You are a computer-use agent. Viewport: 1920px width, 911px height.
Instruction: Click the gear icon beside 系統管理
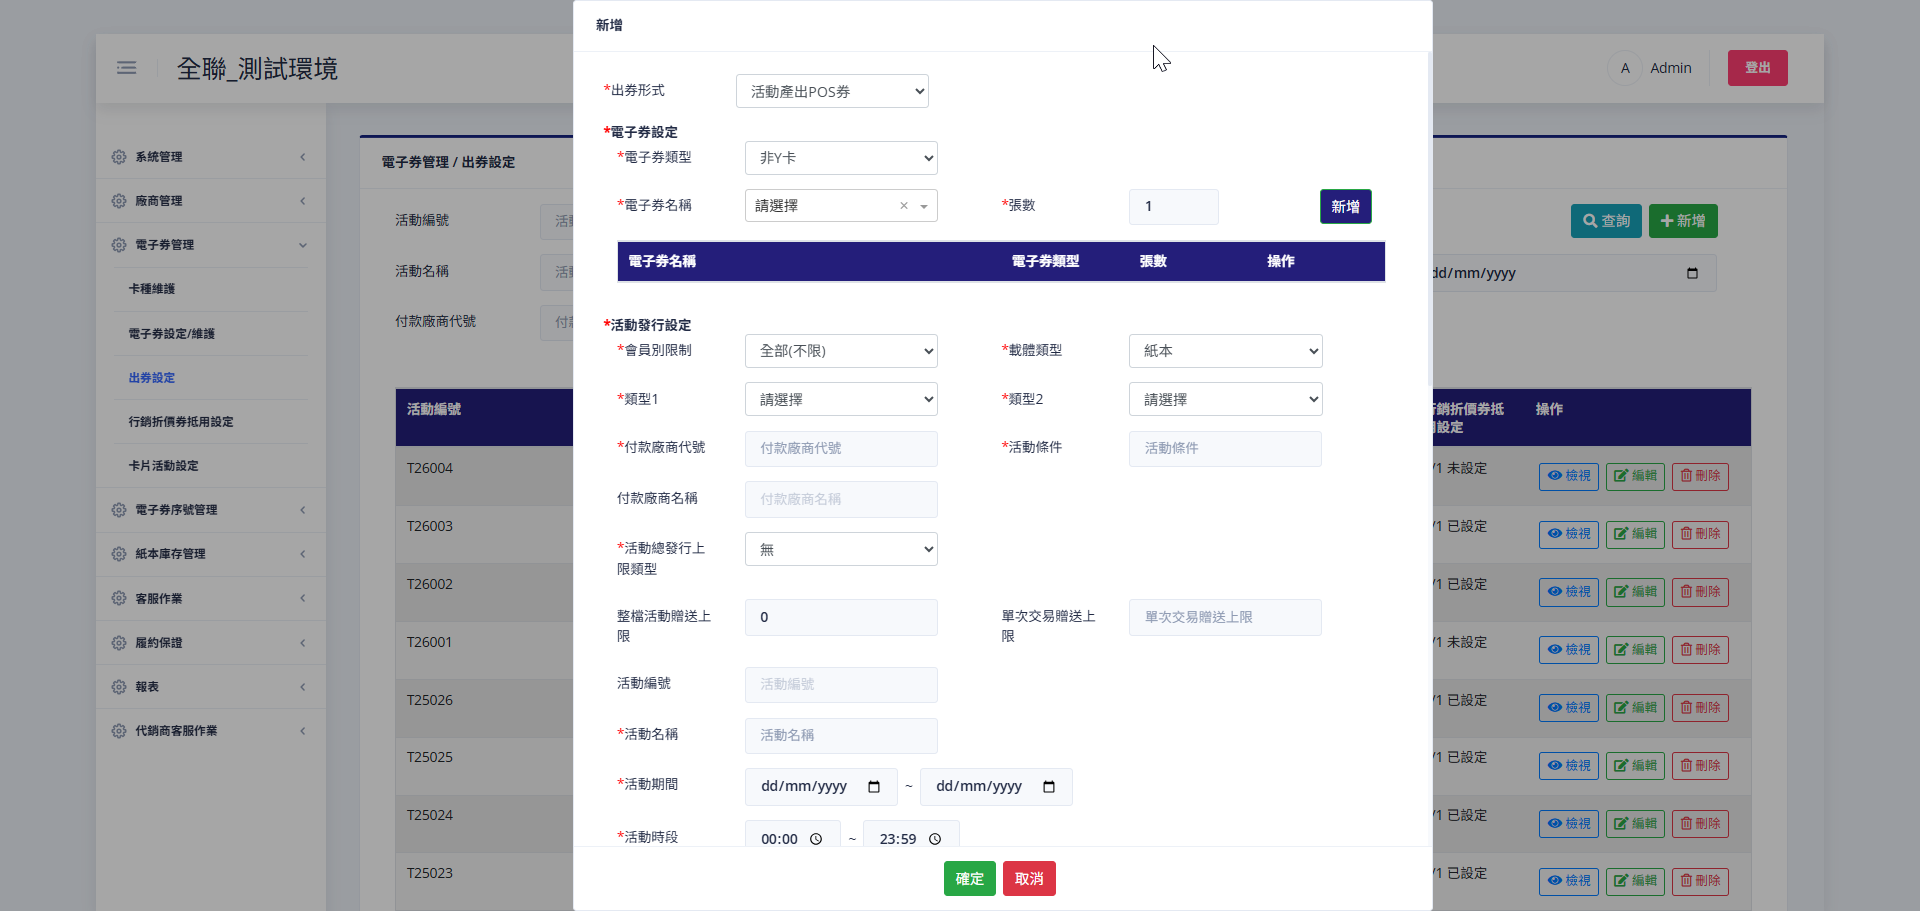click(x=117, y=157)
